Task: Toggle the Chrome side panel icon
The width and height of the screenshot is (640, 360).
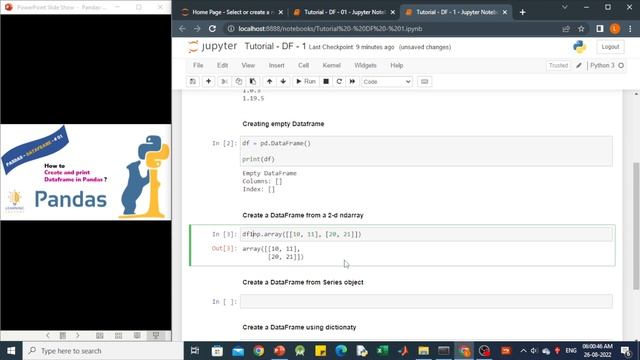Action: click(x=600, y=29)
